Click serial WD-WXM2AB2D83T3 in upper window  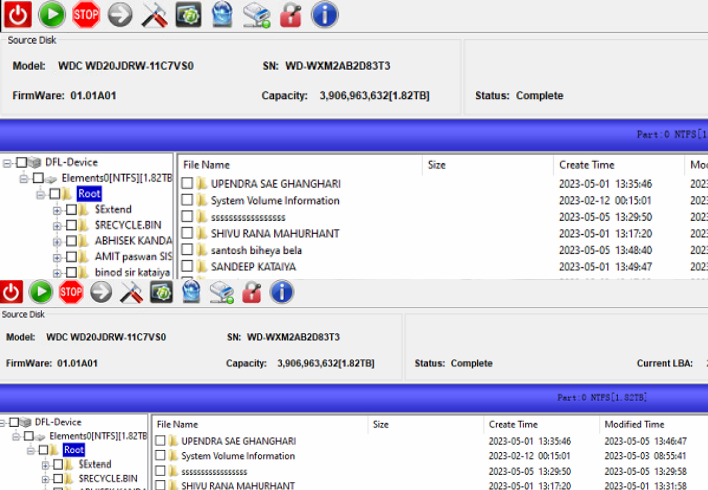pos(338,66)
